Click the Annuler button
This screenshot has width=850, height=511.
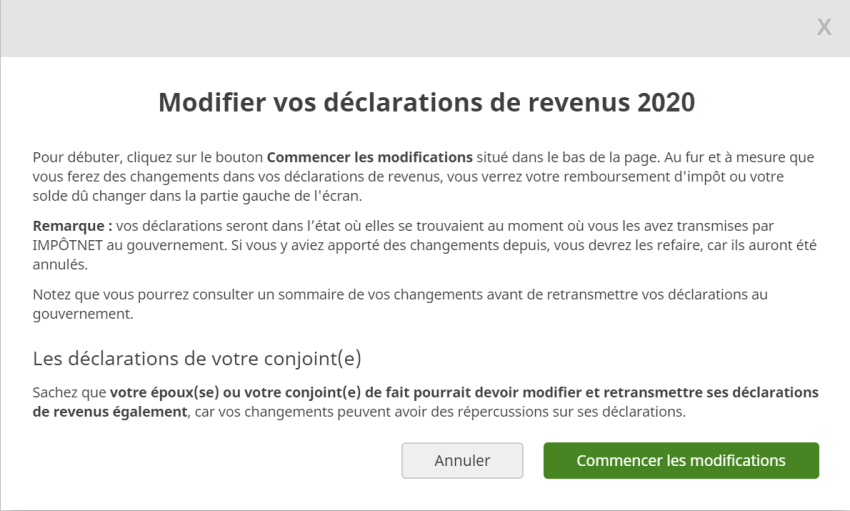[462, 461]
